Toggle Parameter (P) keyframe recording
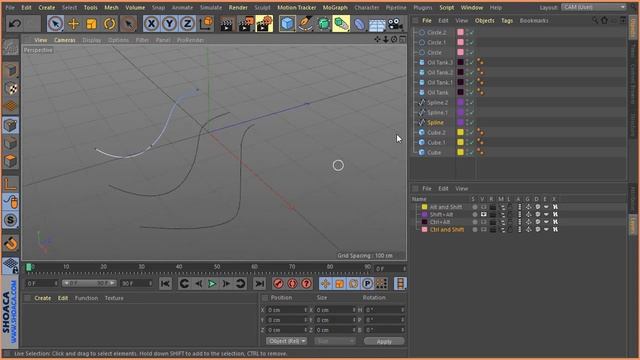Image resolution: width=640 pixels, height=360 pixels. tap(367, 283)
